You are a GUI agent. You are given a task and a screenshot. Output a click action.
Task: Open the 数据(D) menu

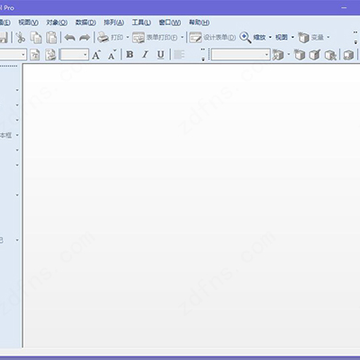click(86, 23)
